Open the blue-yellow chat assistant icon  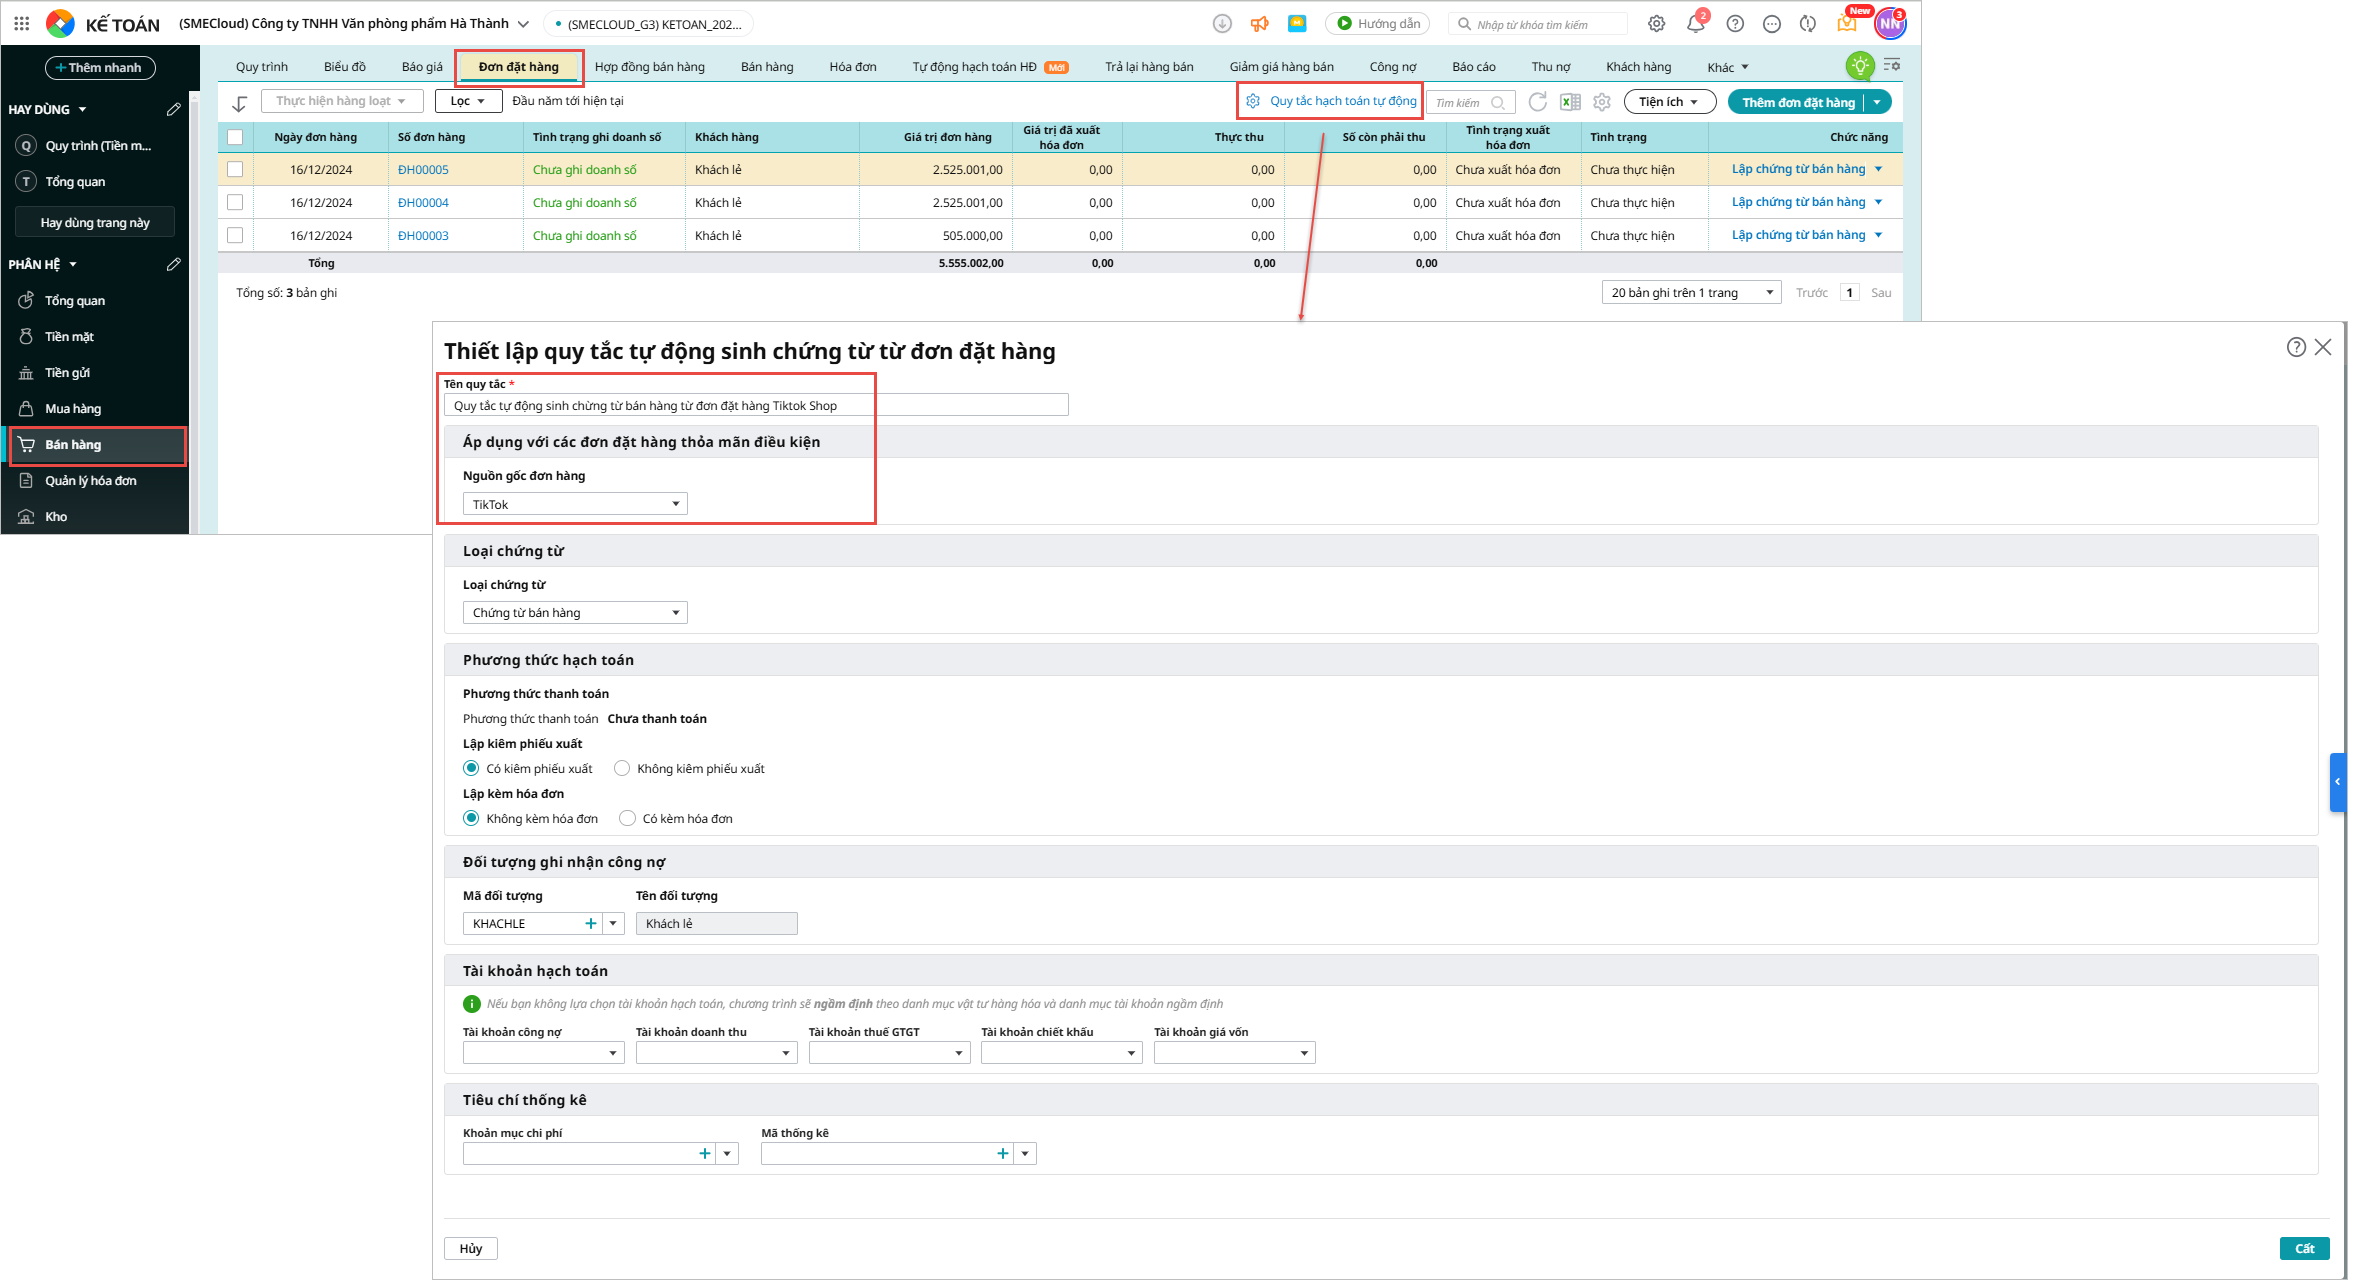tap(1297, 24)
